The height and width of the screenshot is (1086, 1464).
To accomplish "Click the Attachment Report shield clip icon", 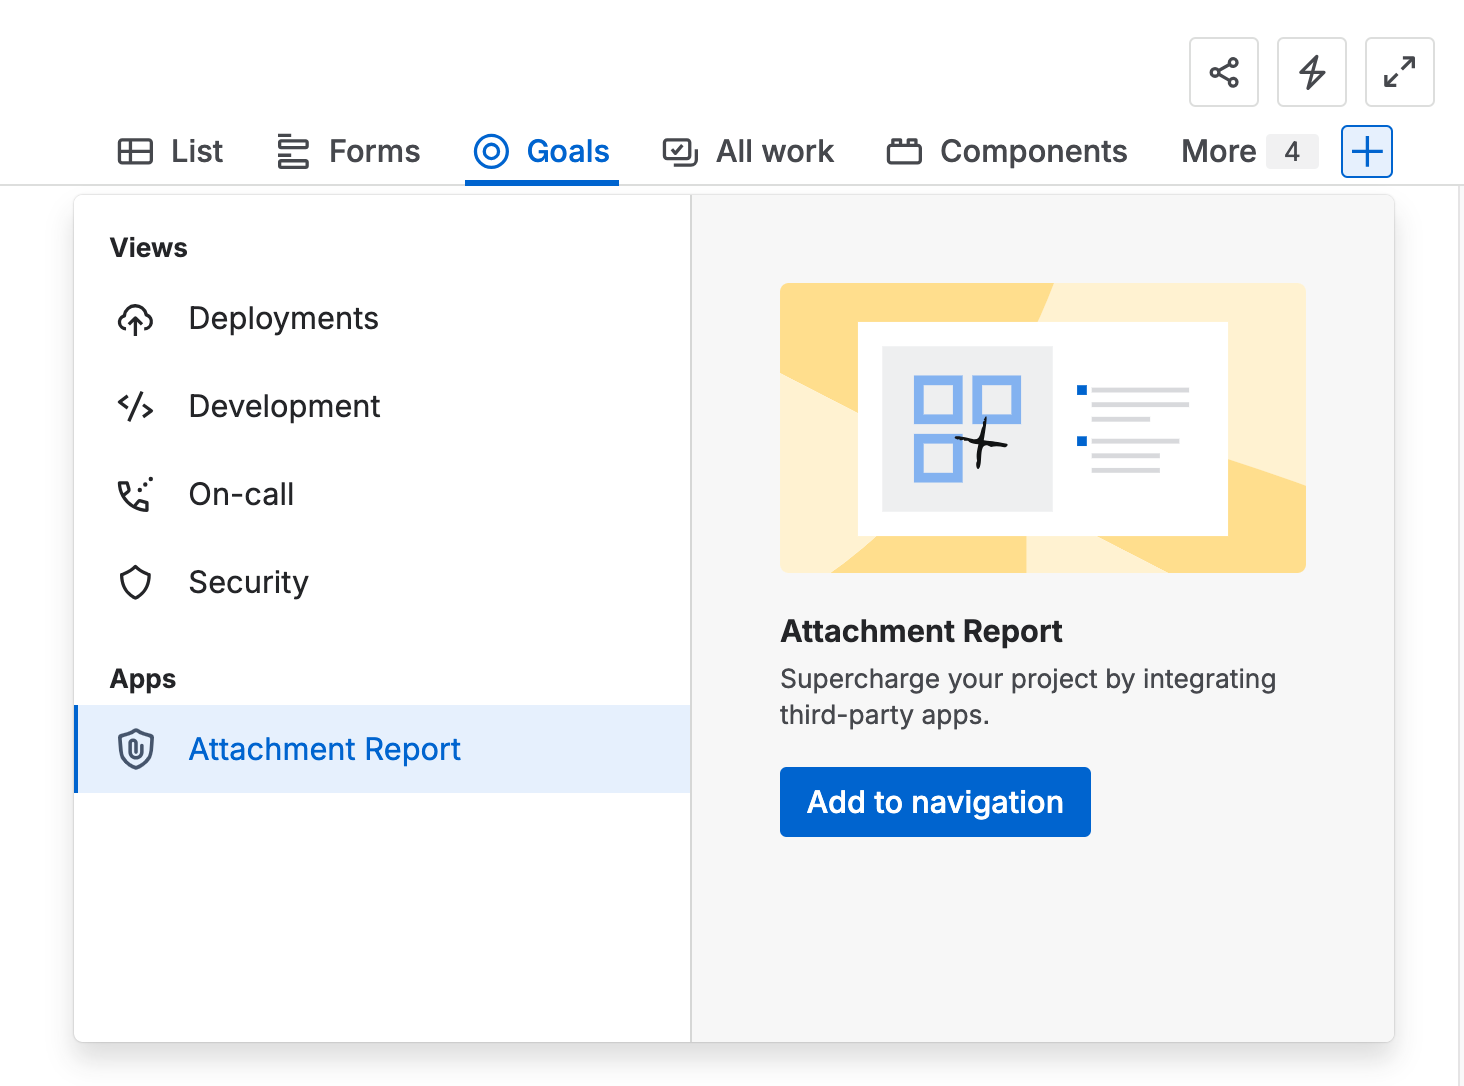I will pos(135,749).
